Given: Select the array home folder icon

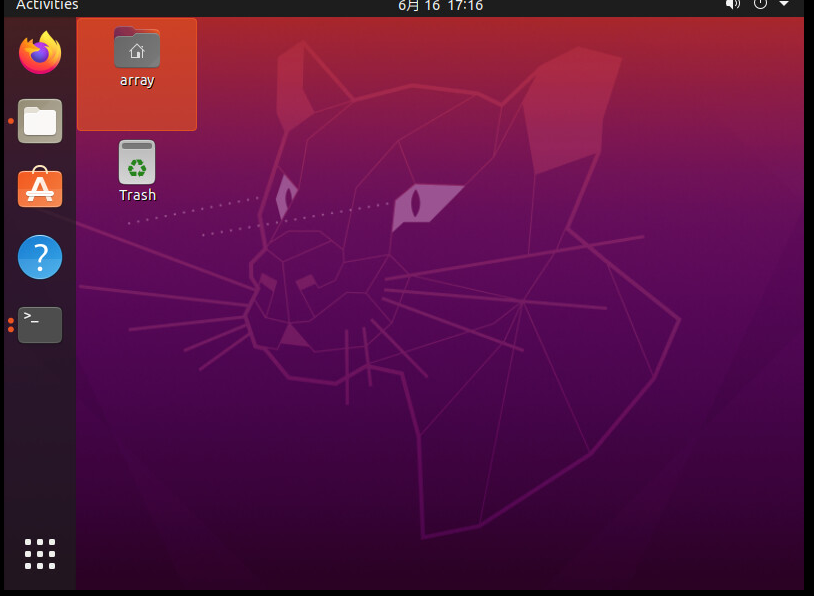Looking at the screenshot, I should click(137, 48).
